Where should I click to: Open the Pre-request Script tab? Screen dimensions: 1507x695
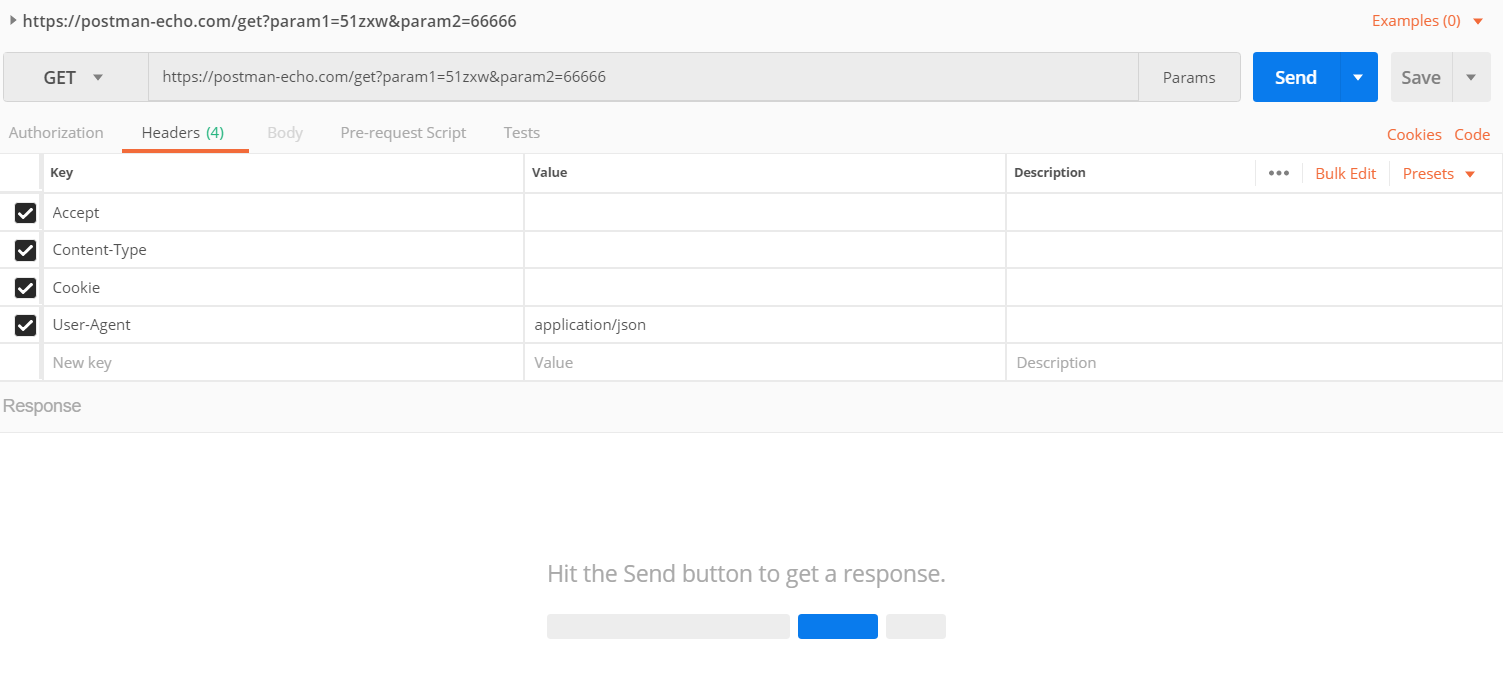point(403,133)
